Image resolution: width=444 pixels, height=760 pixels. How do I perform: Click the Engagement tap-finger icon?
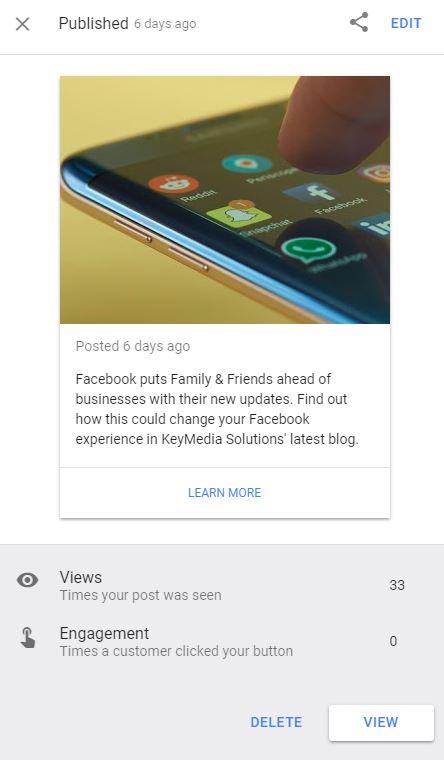coord(28,637)
